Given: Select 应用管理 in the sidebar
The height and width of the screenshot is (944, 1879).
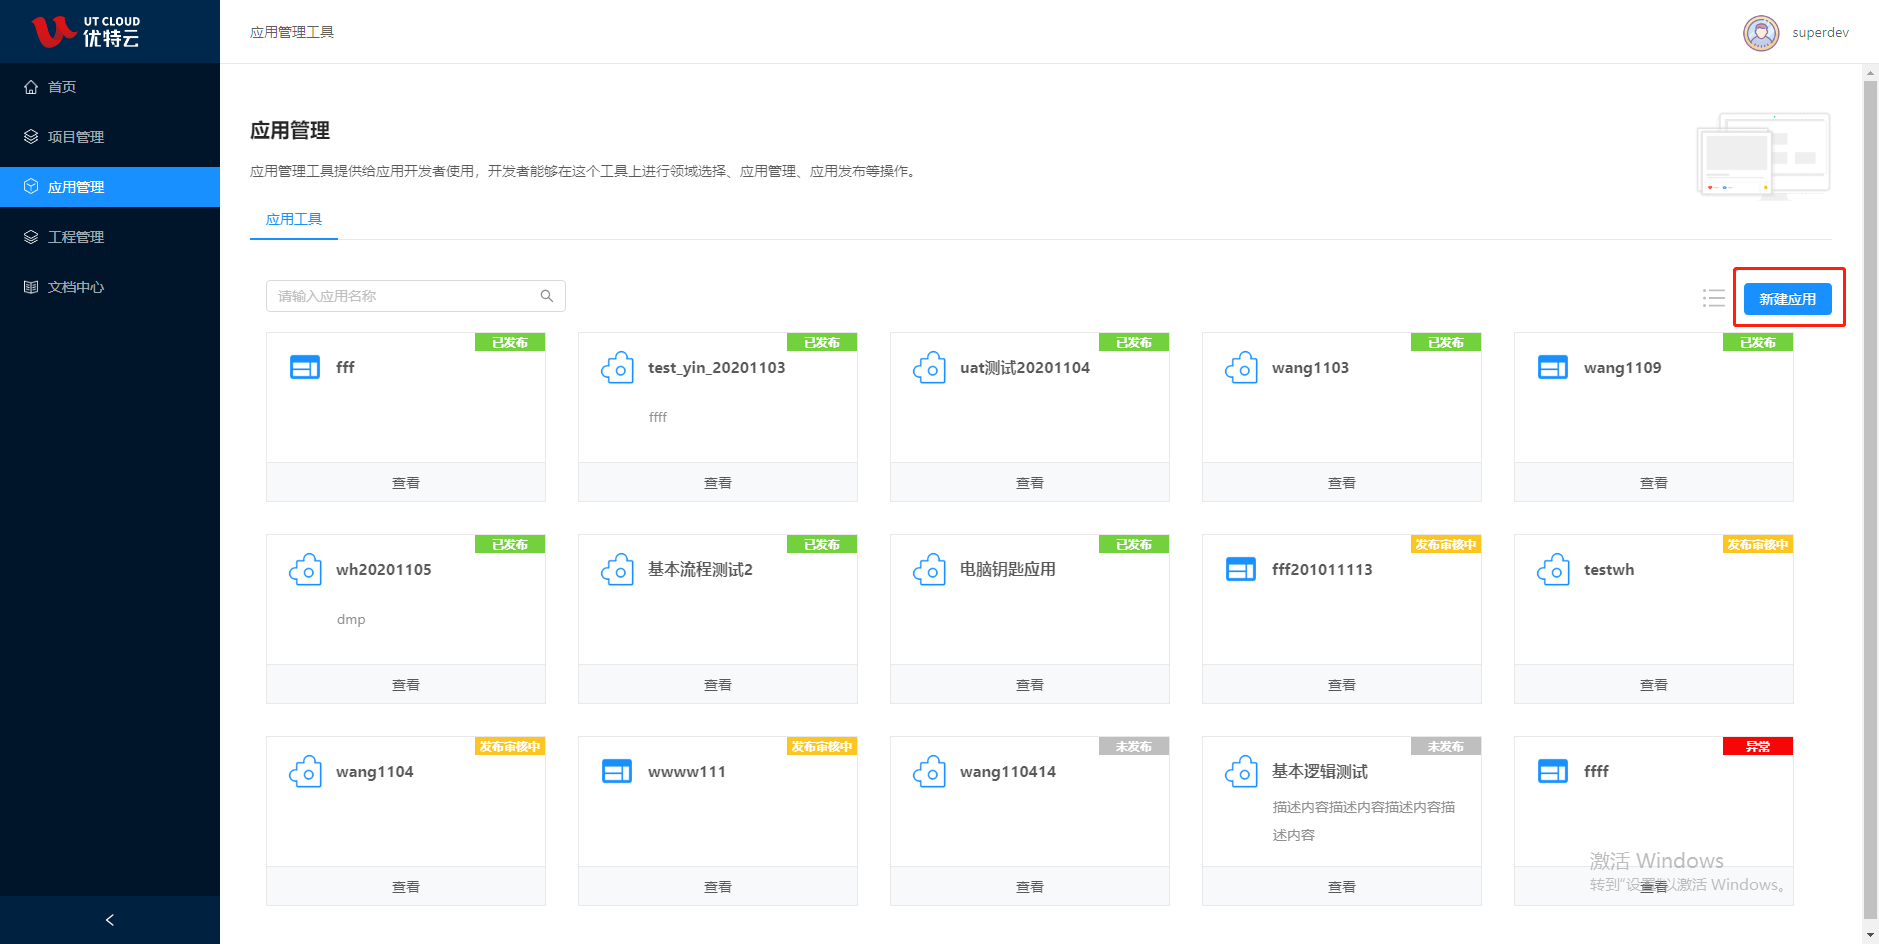Looking at the screenshot, I should pos(110,187).
